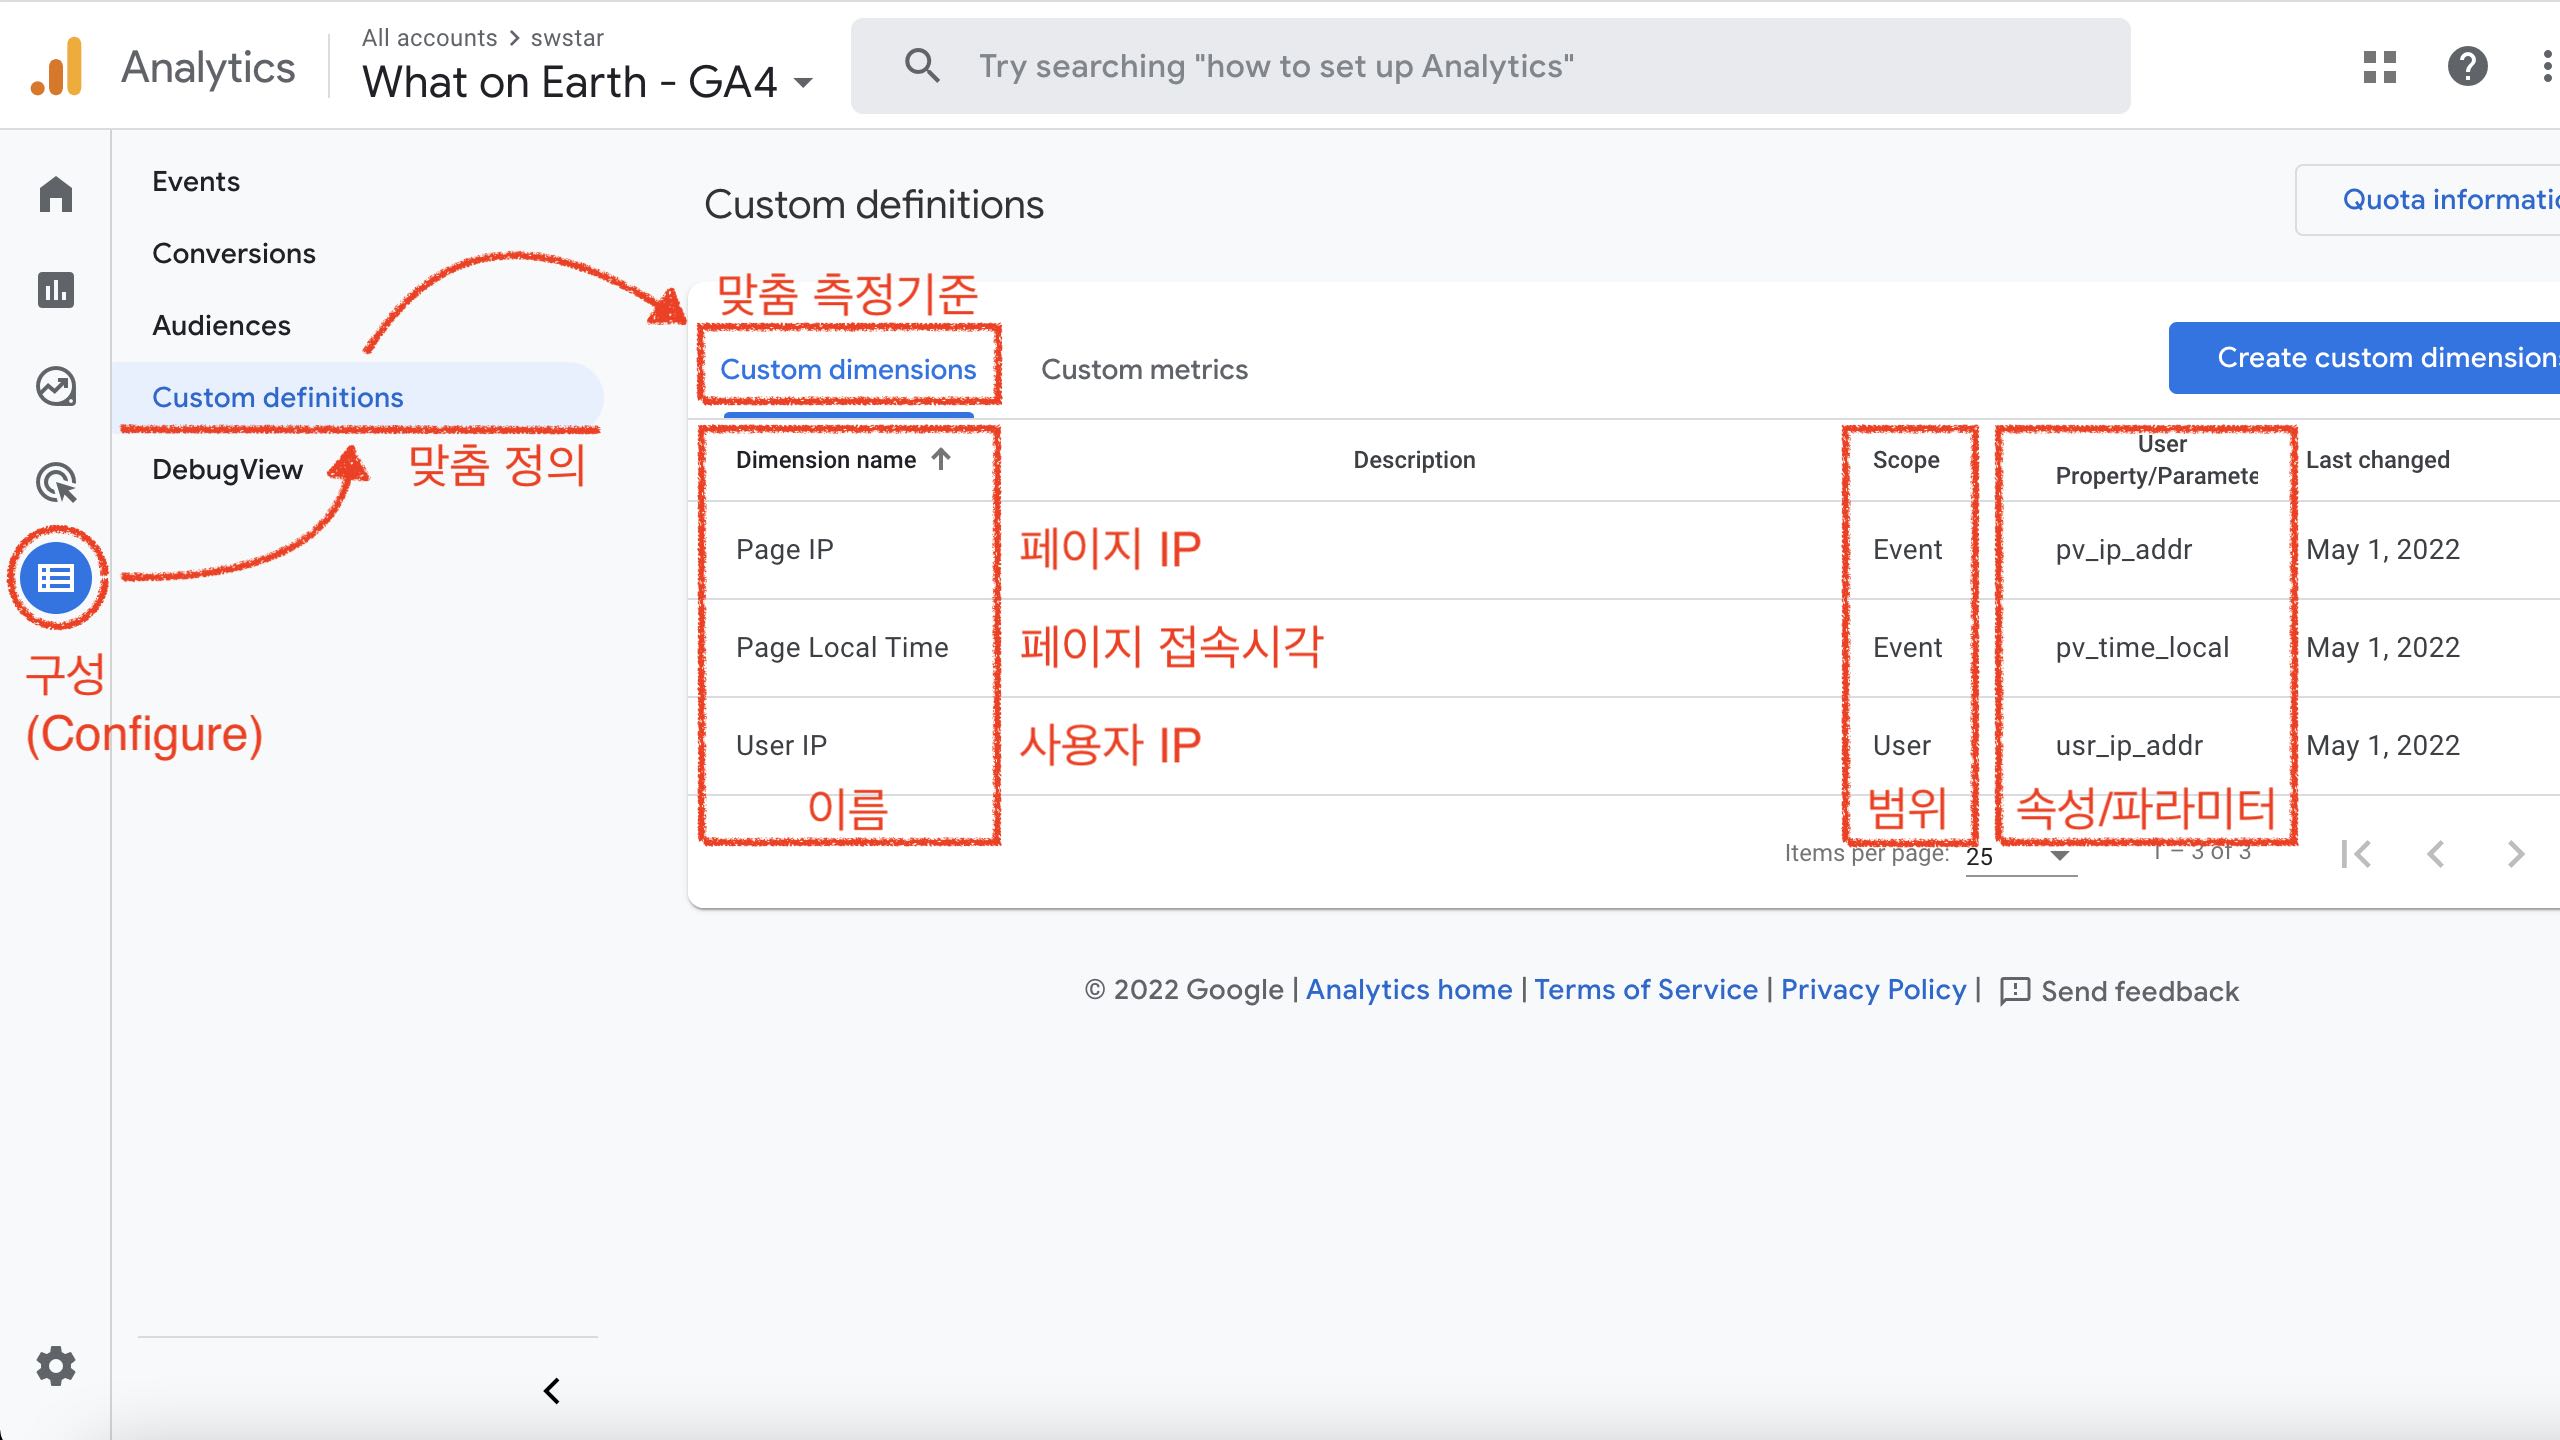Screen dimensions: 2560x1440
Task: Open the Home page from the sidebar
Action: coord(55,194)
